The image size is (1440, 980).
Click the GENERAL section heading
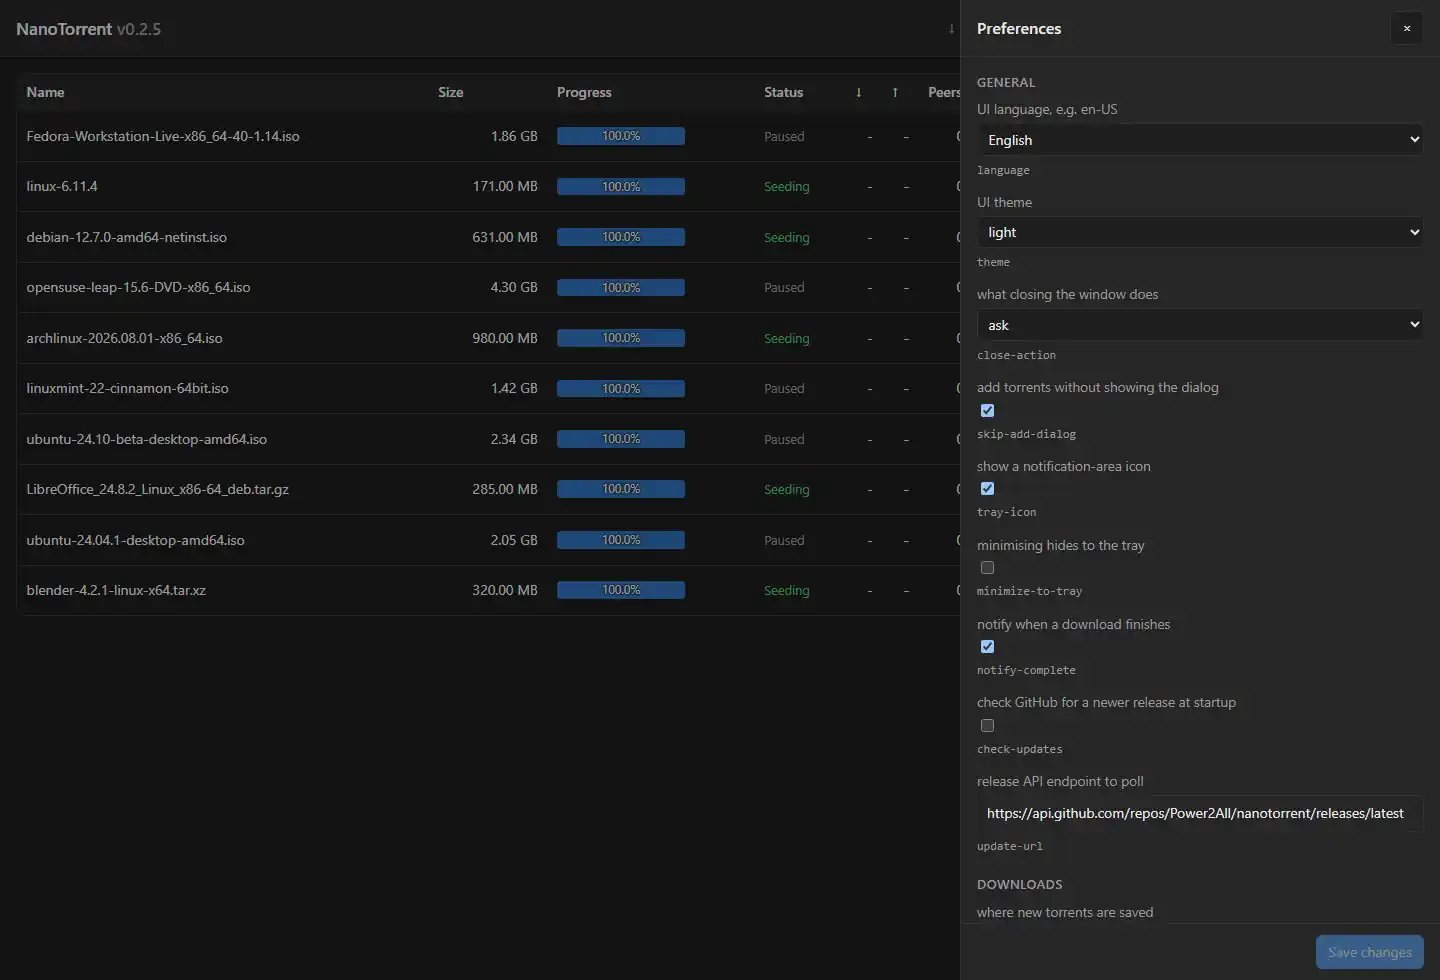[x=1006, y=82]
